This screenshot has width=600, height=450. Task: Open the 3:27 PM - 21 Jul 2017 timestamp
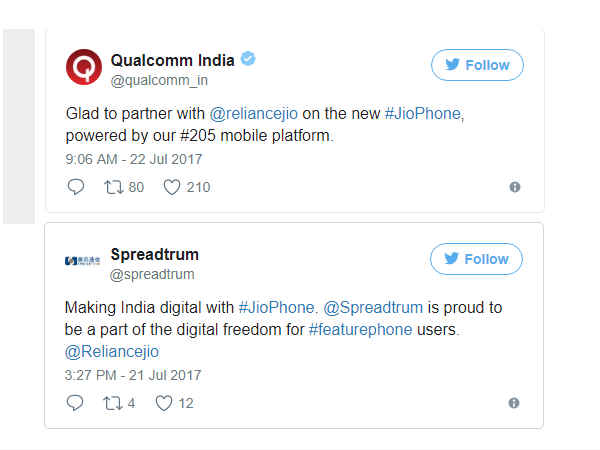pyautogui.click(x=133, y=375)
